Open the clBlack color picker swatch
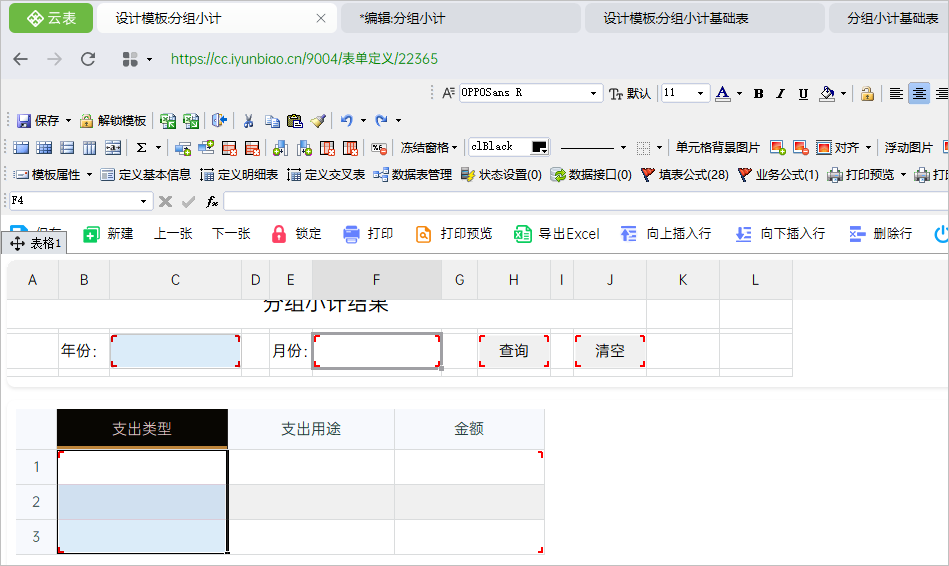 coord(539,147)
